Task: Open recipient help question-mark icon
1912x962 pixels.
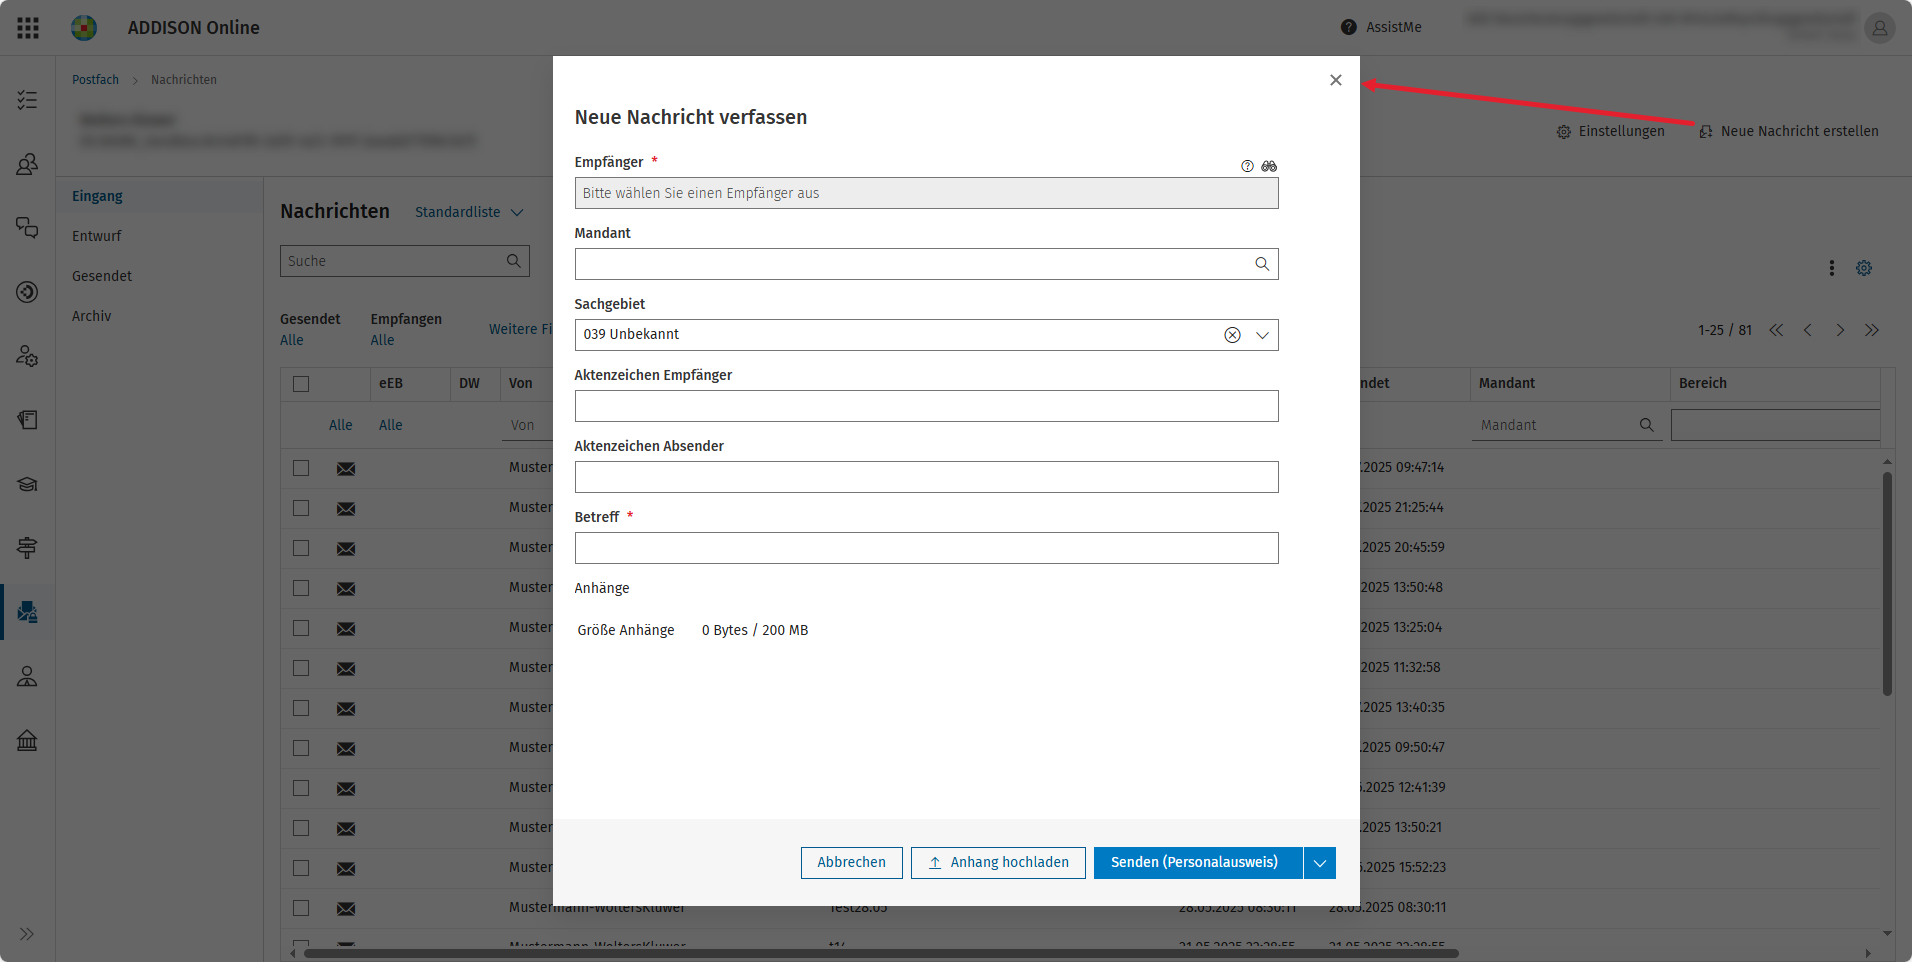Action: [1247, 166]
